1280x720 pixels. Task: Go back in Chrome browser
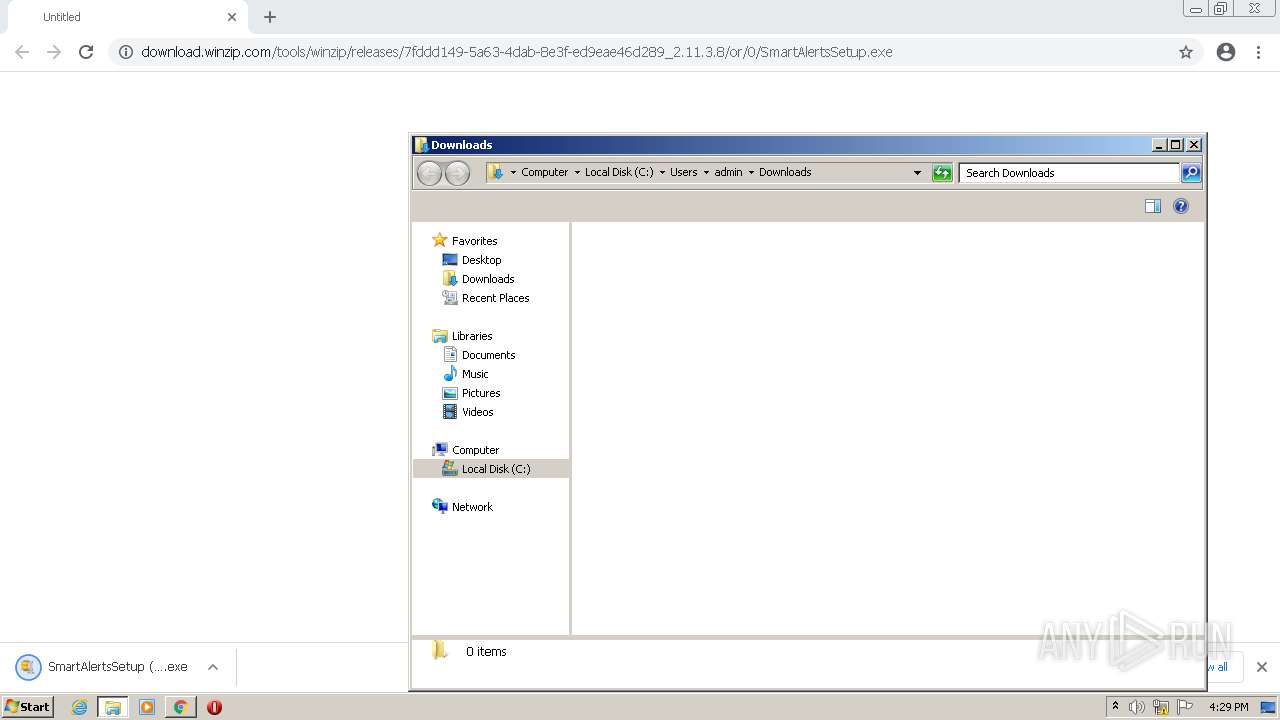pyautogui.click(x=22, y=52)
